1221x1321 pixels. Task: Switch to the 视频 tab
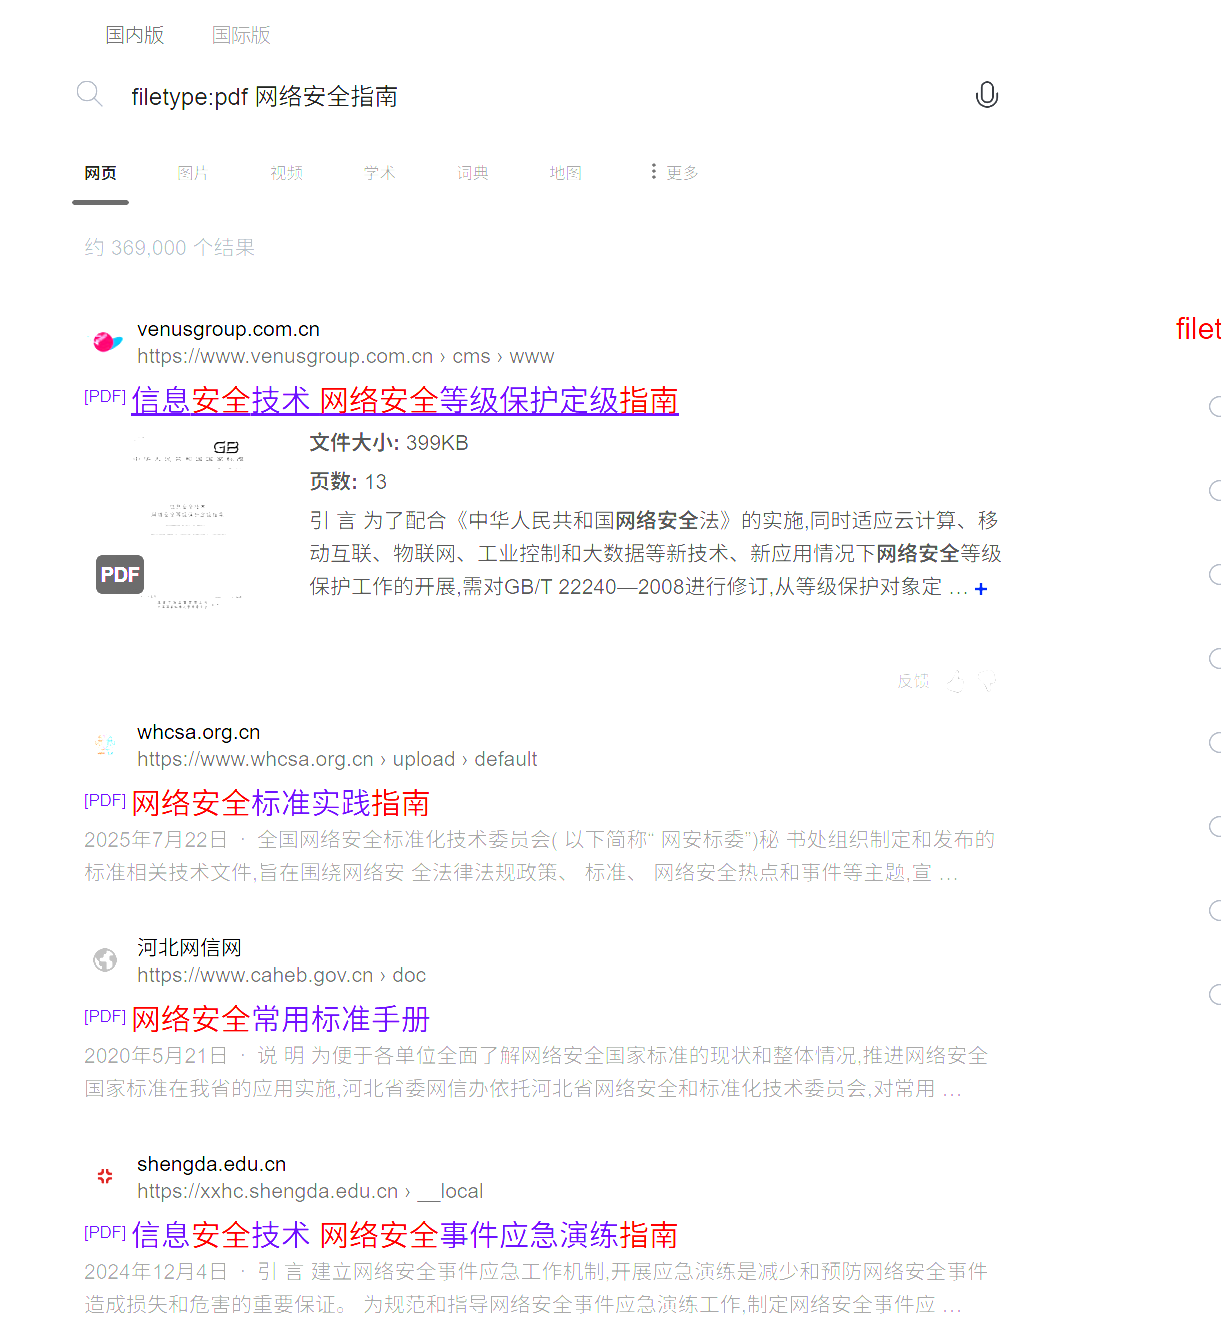[x=287, y=172]
